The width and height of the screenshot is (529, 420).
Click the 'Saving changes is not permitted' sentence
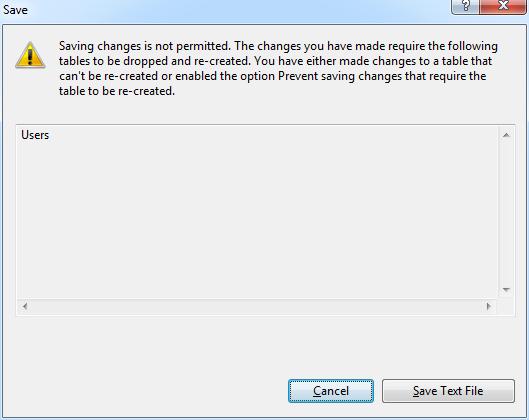click(x=144, y=46)
